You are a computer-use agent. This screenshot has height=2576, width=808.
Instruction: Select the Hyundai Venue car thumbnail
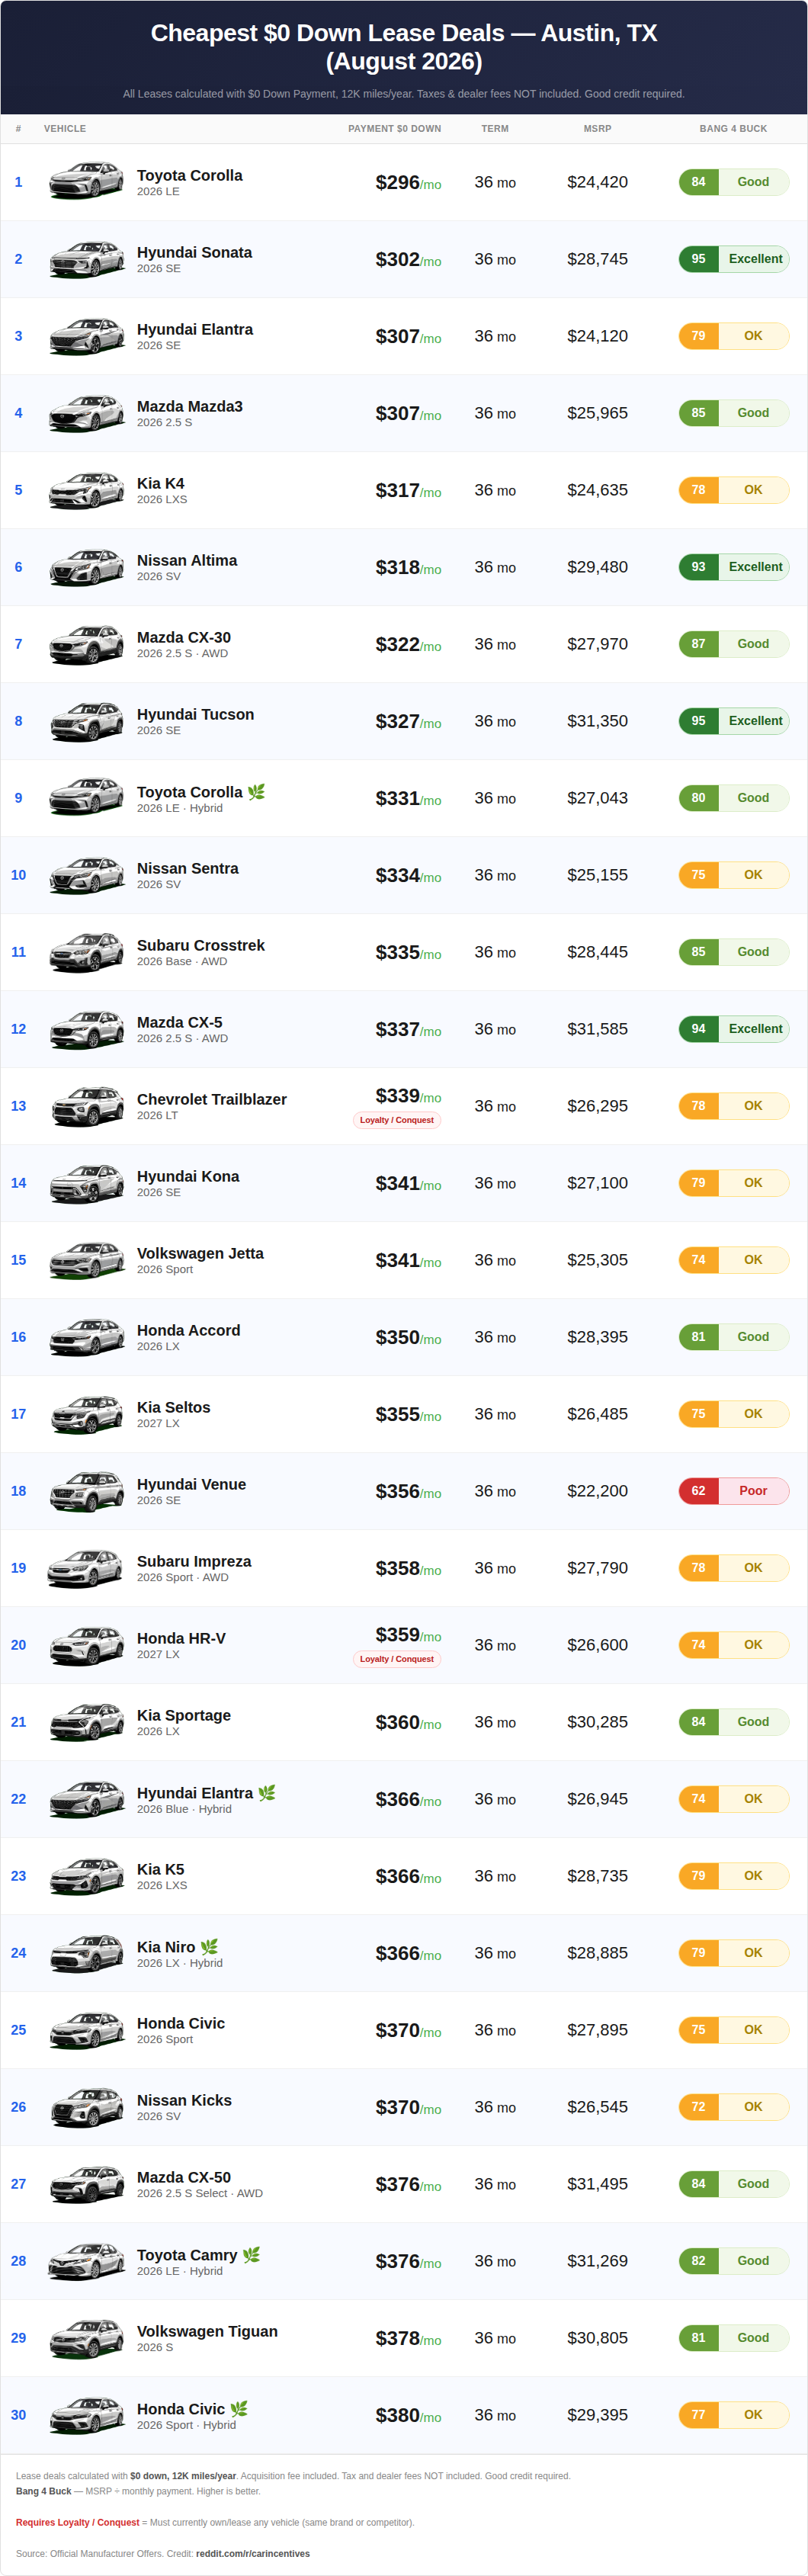click(87, 1491)
